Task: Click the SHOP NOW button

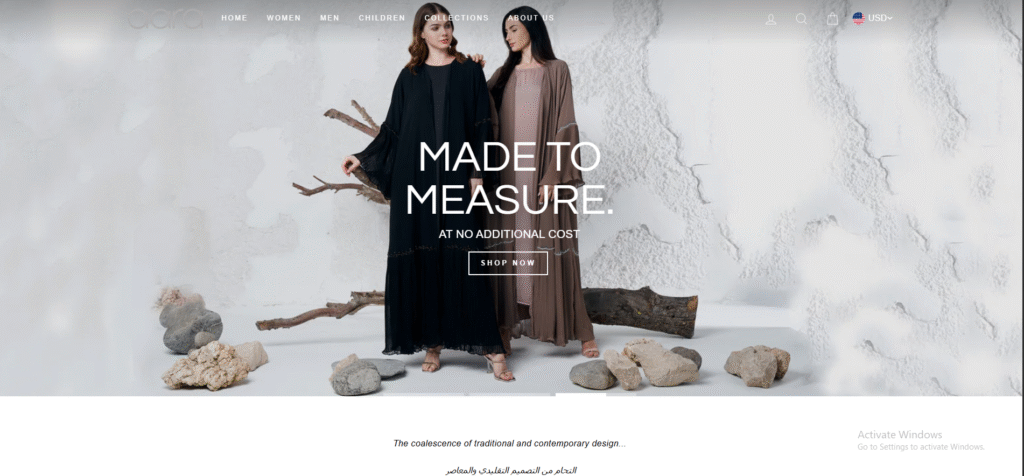Action: pos(508,263)
